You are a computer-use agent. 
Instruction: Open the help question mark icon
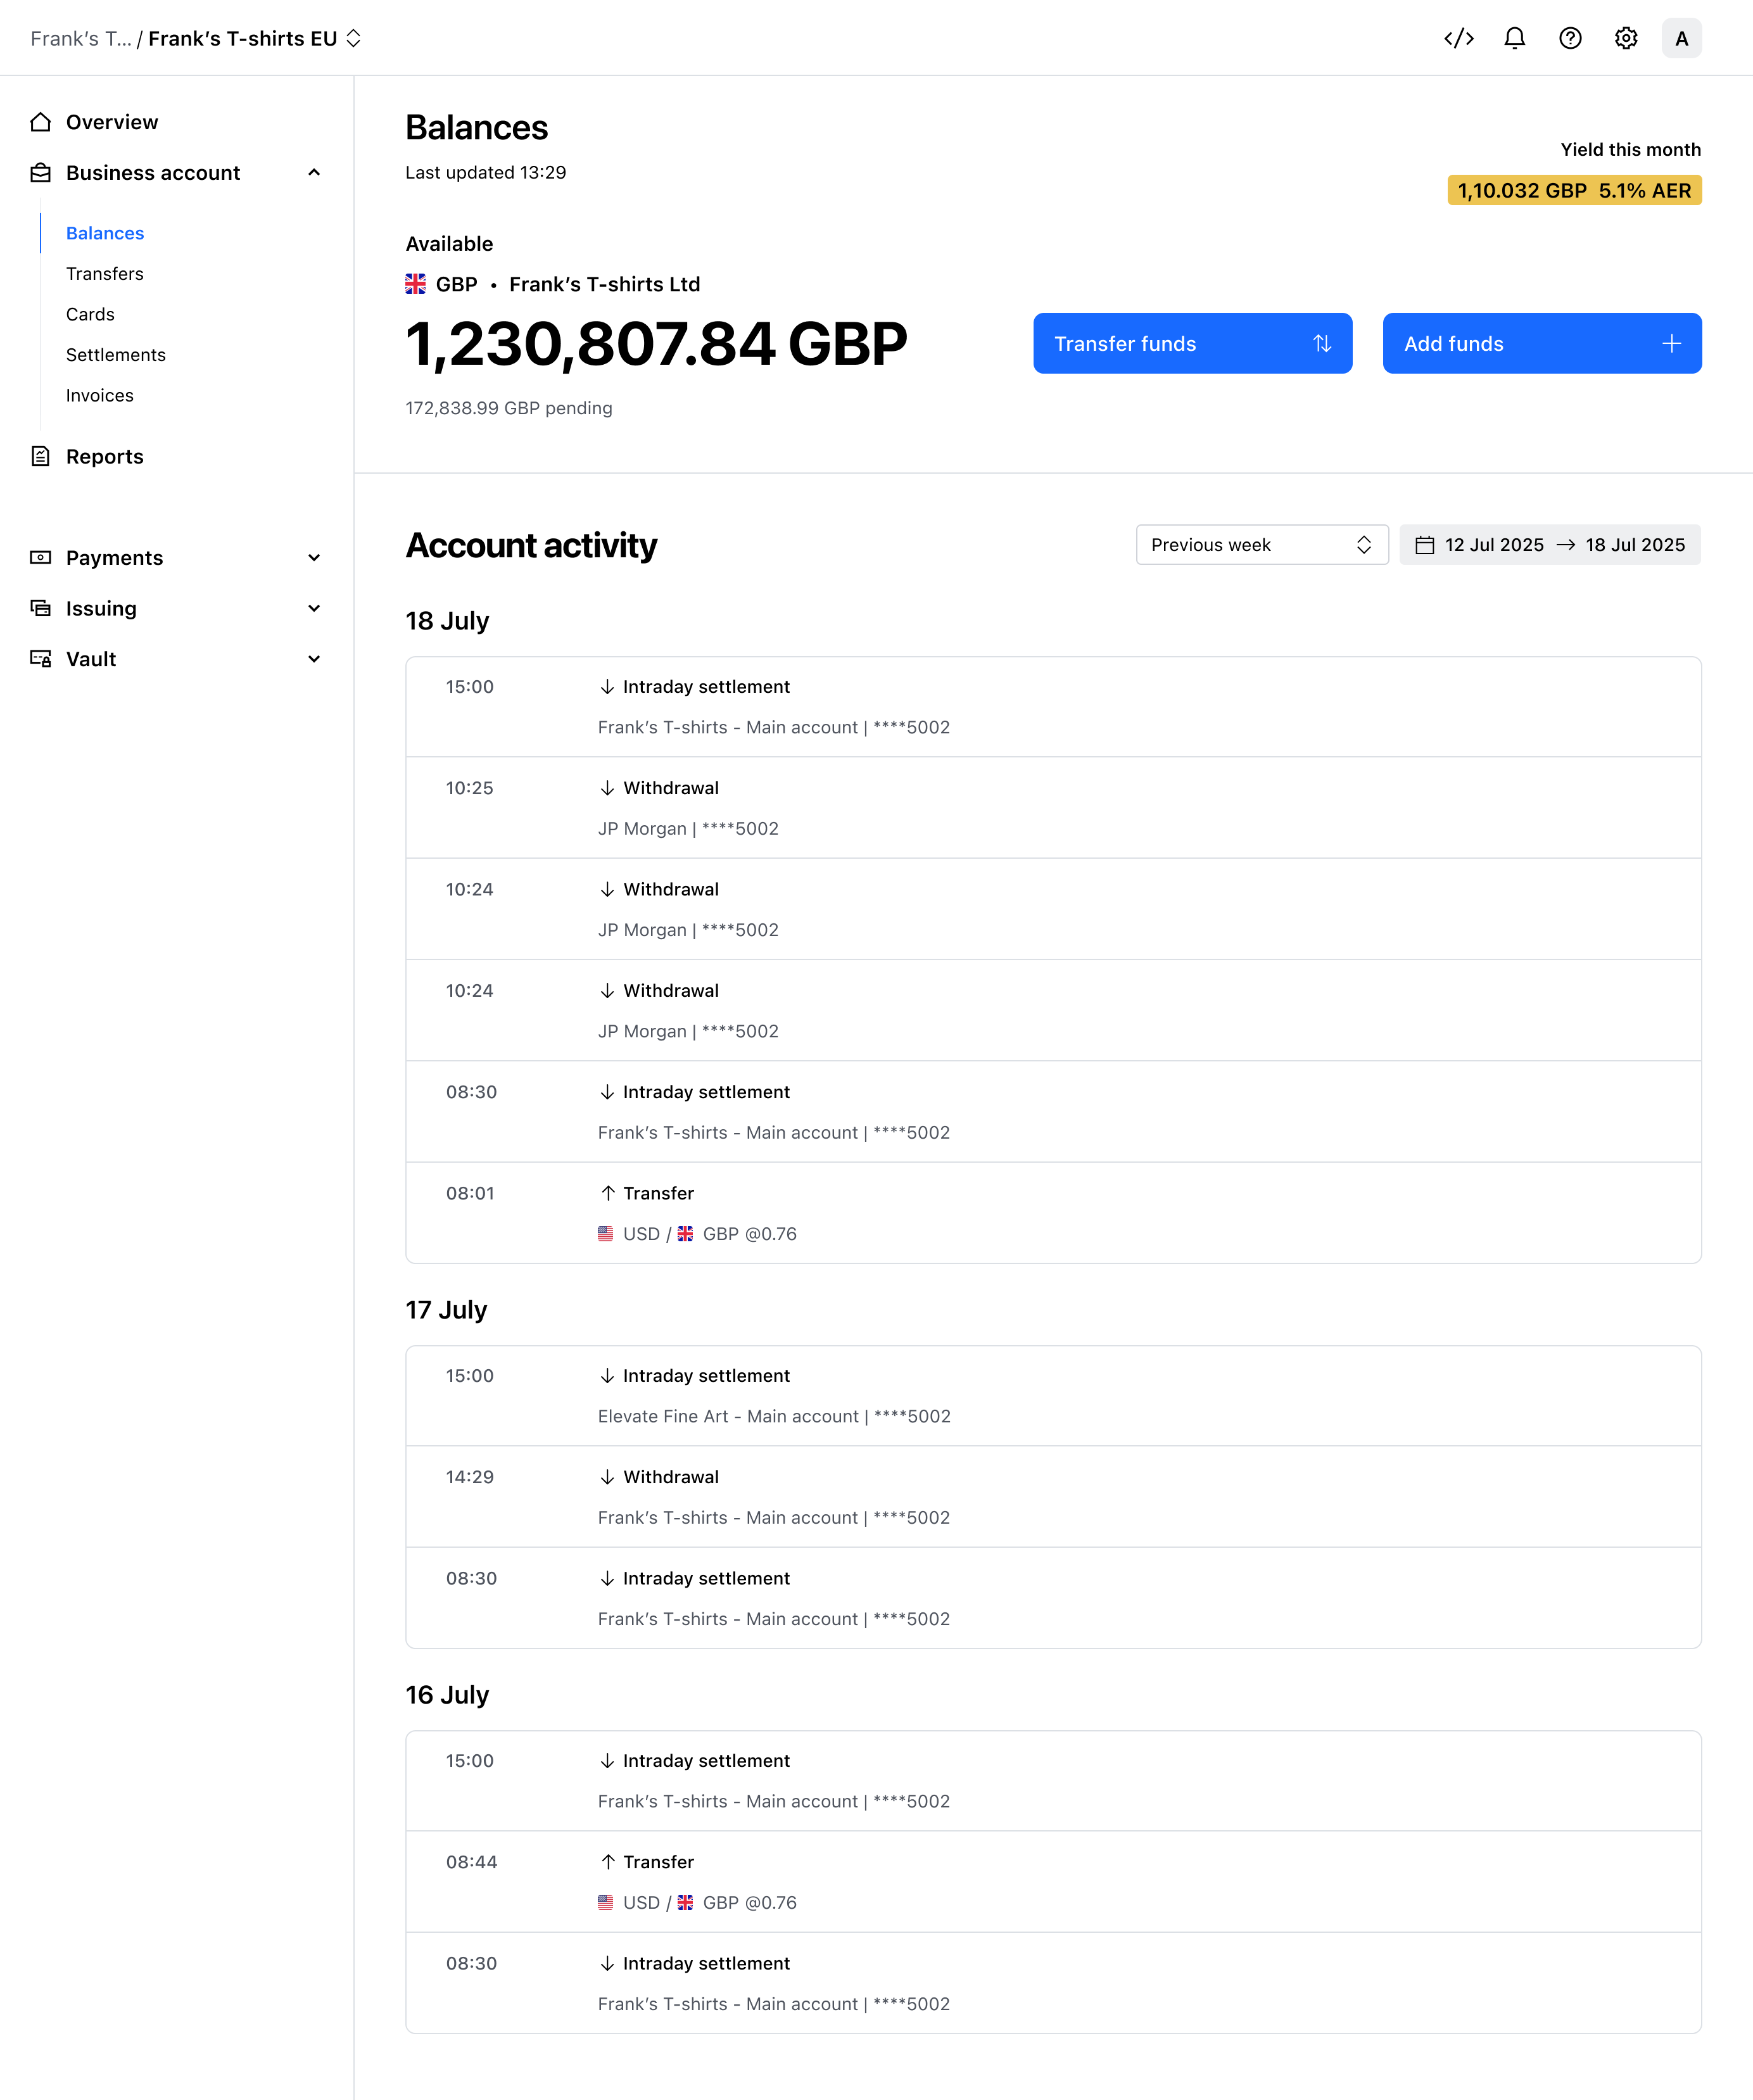(x=1570, y=38)
